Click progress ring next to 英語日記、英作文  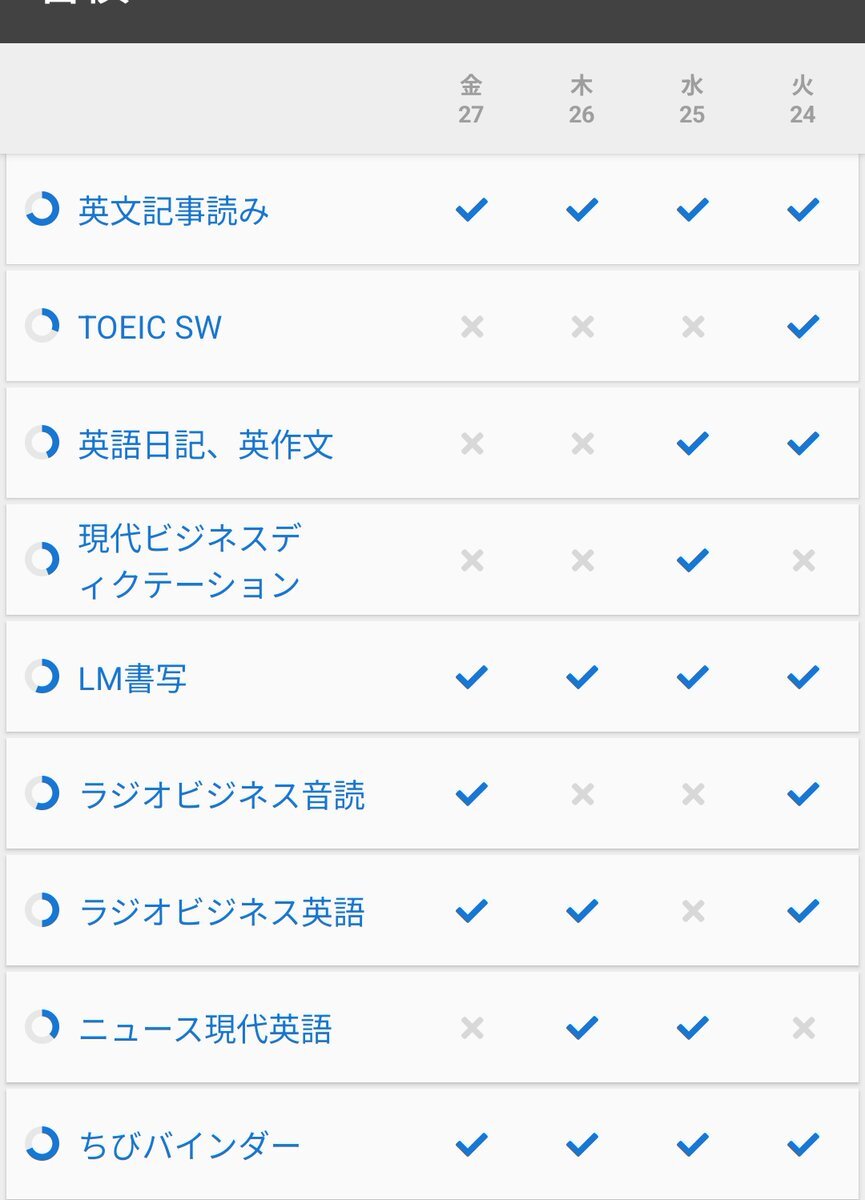pyautogui.click(x=42, y=442)
